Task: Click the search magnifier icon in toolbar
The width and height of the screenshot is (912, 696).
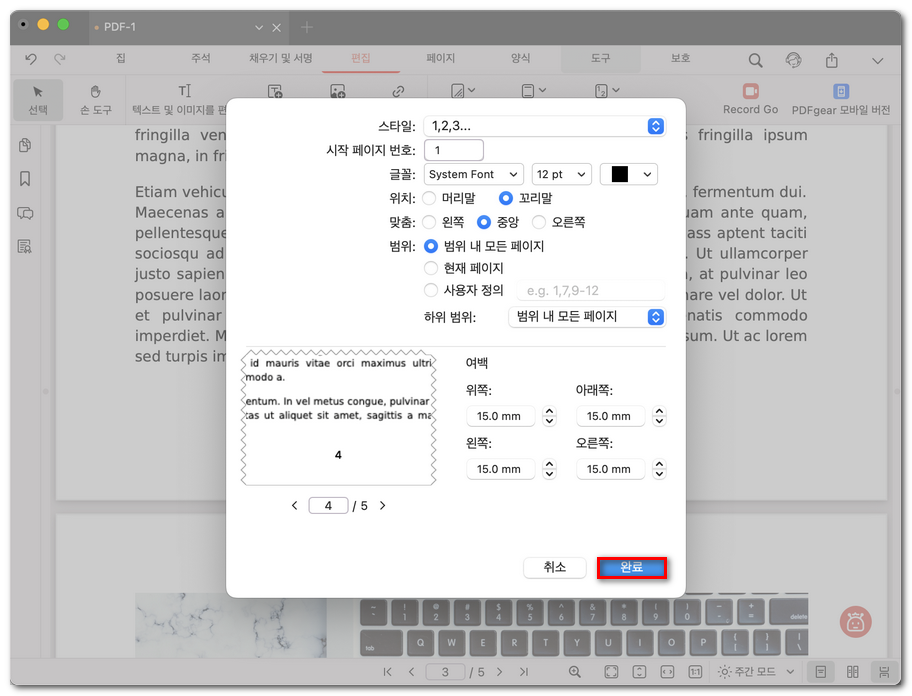Action: coord(756,60)
